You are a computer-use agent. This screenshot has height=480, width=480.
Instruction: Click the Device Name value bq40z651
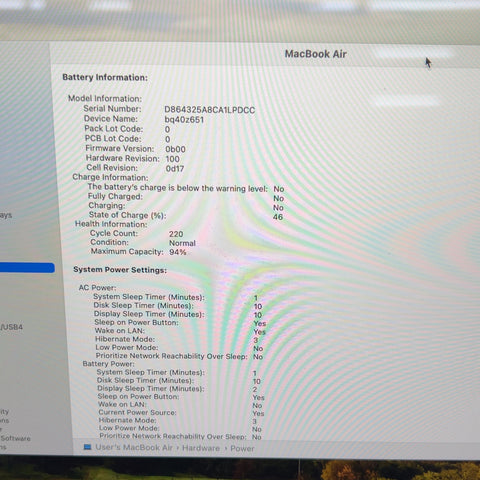tap(184, 120)
